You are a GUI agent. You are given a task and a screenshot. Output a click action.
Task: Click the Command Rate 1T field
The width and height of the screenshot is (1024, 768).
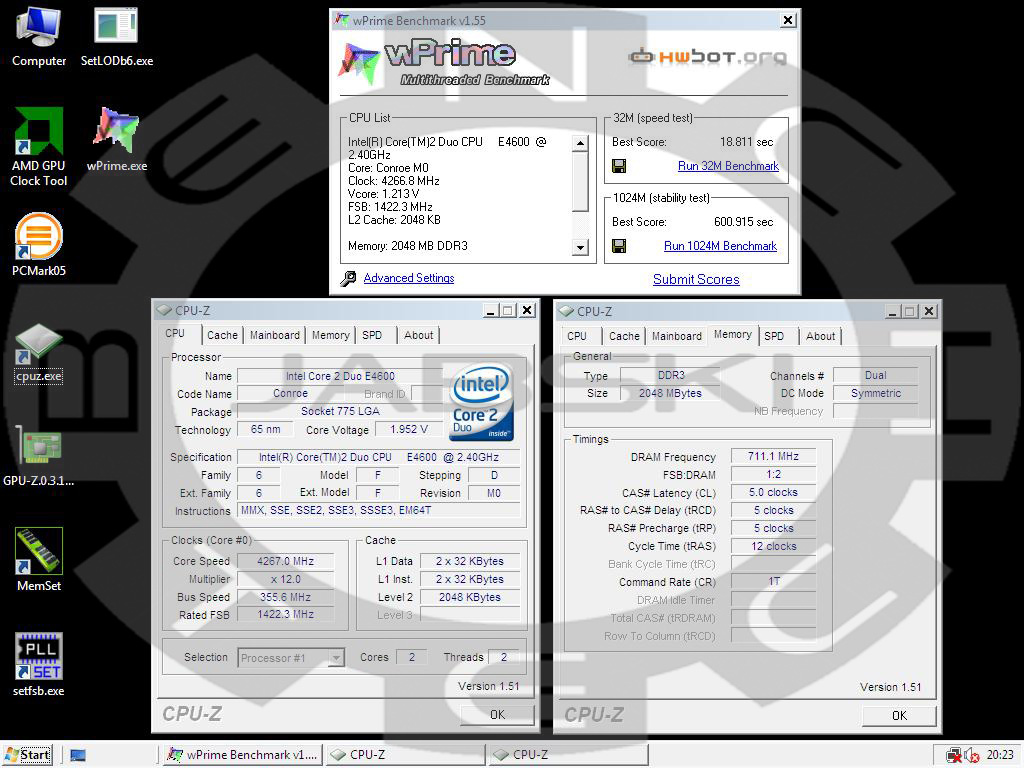point(773,581)
